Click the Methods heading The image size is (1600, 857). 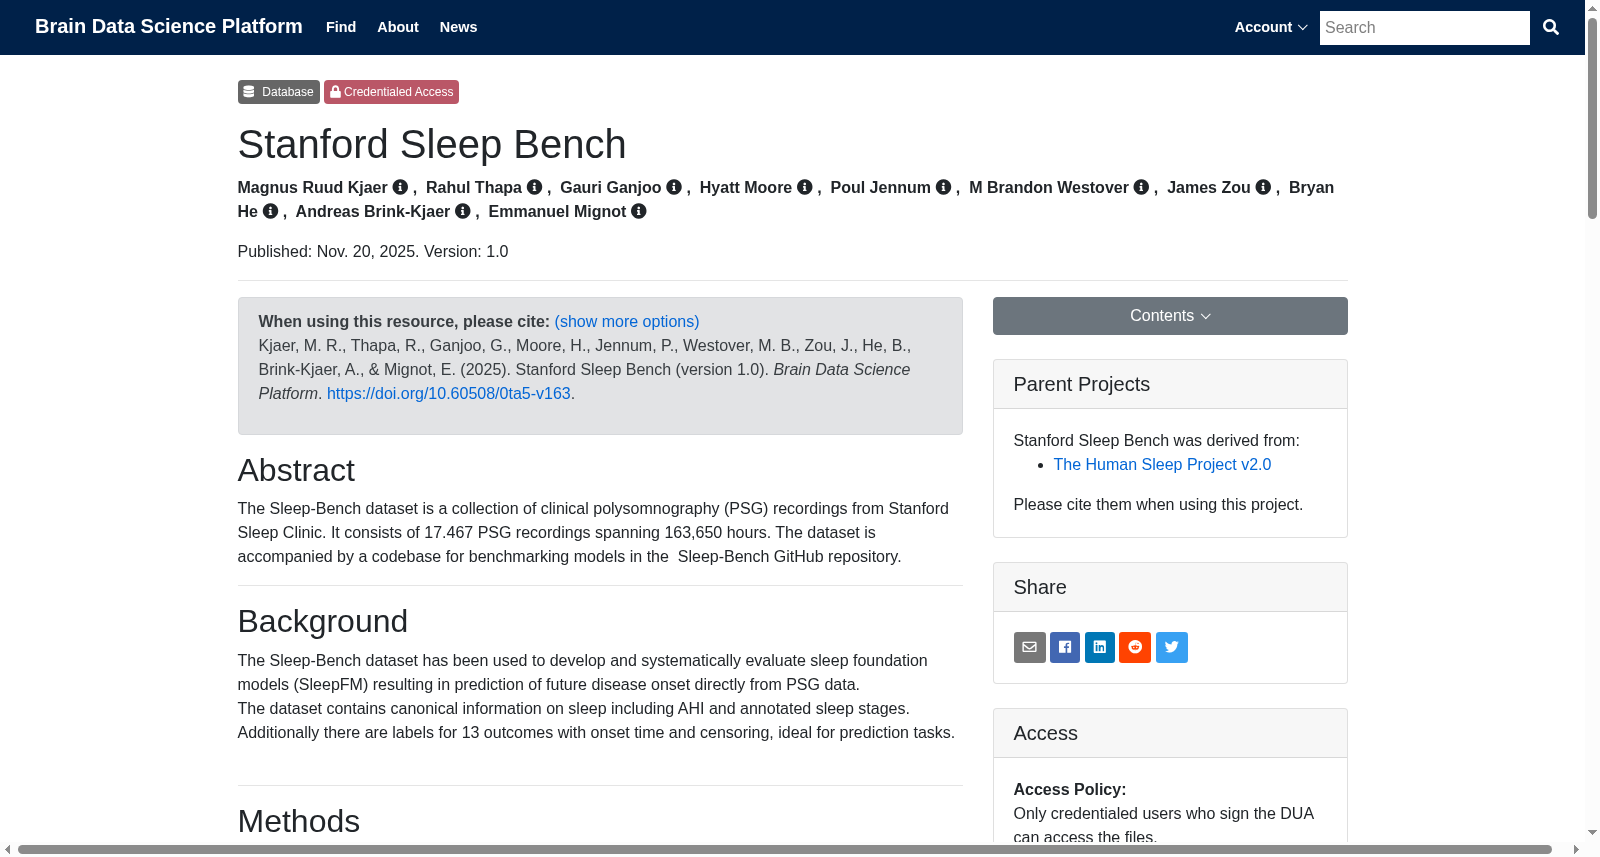click(x=299, y=821)
